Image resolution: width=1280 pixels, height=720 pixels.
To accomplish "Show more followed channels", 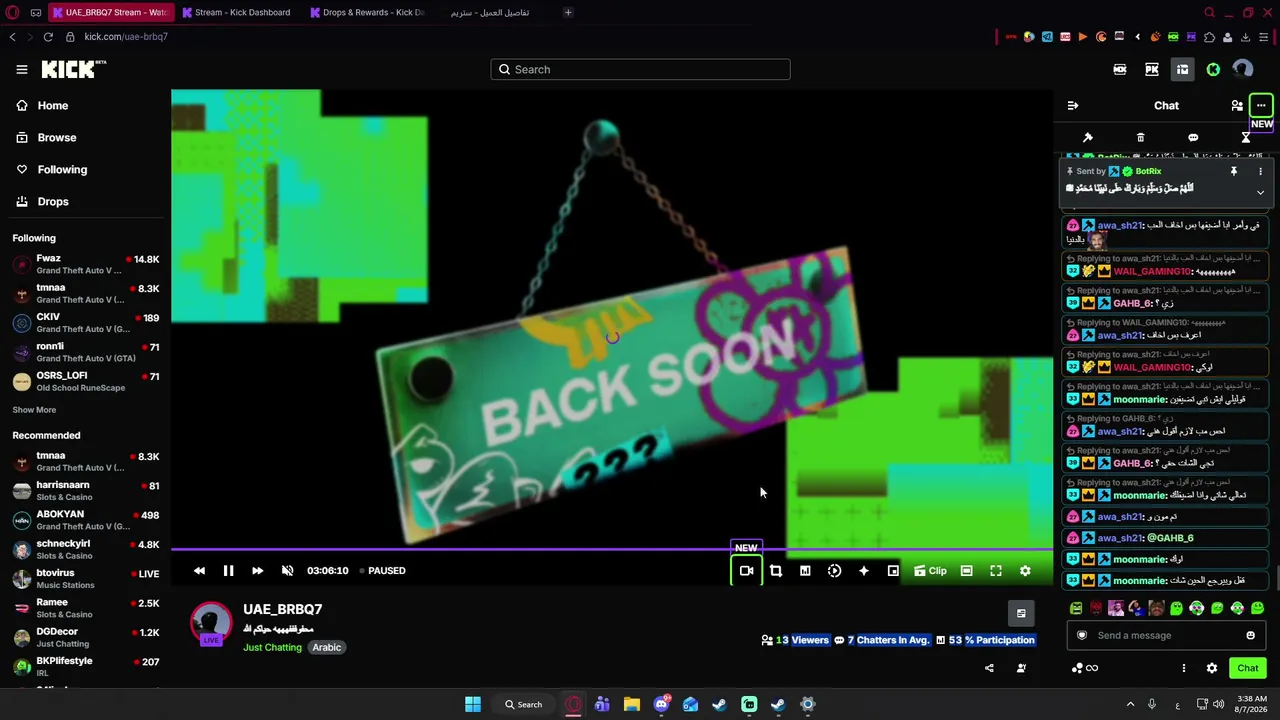I will click(34, 409).
